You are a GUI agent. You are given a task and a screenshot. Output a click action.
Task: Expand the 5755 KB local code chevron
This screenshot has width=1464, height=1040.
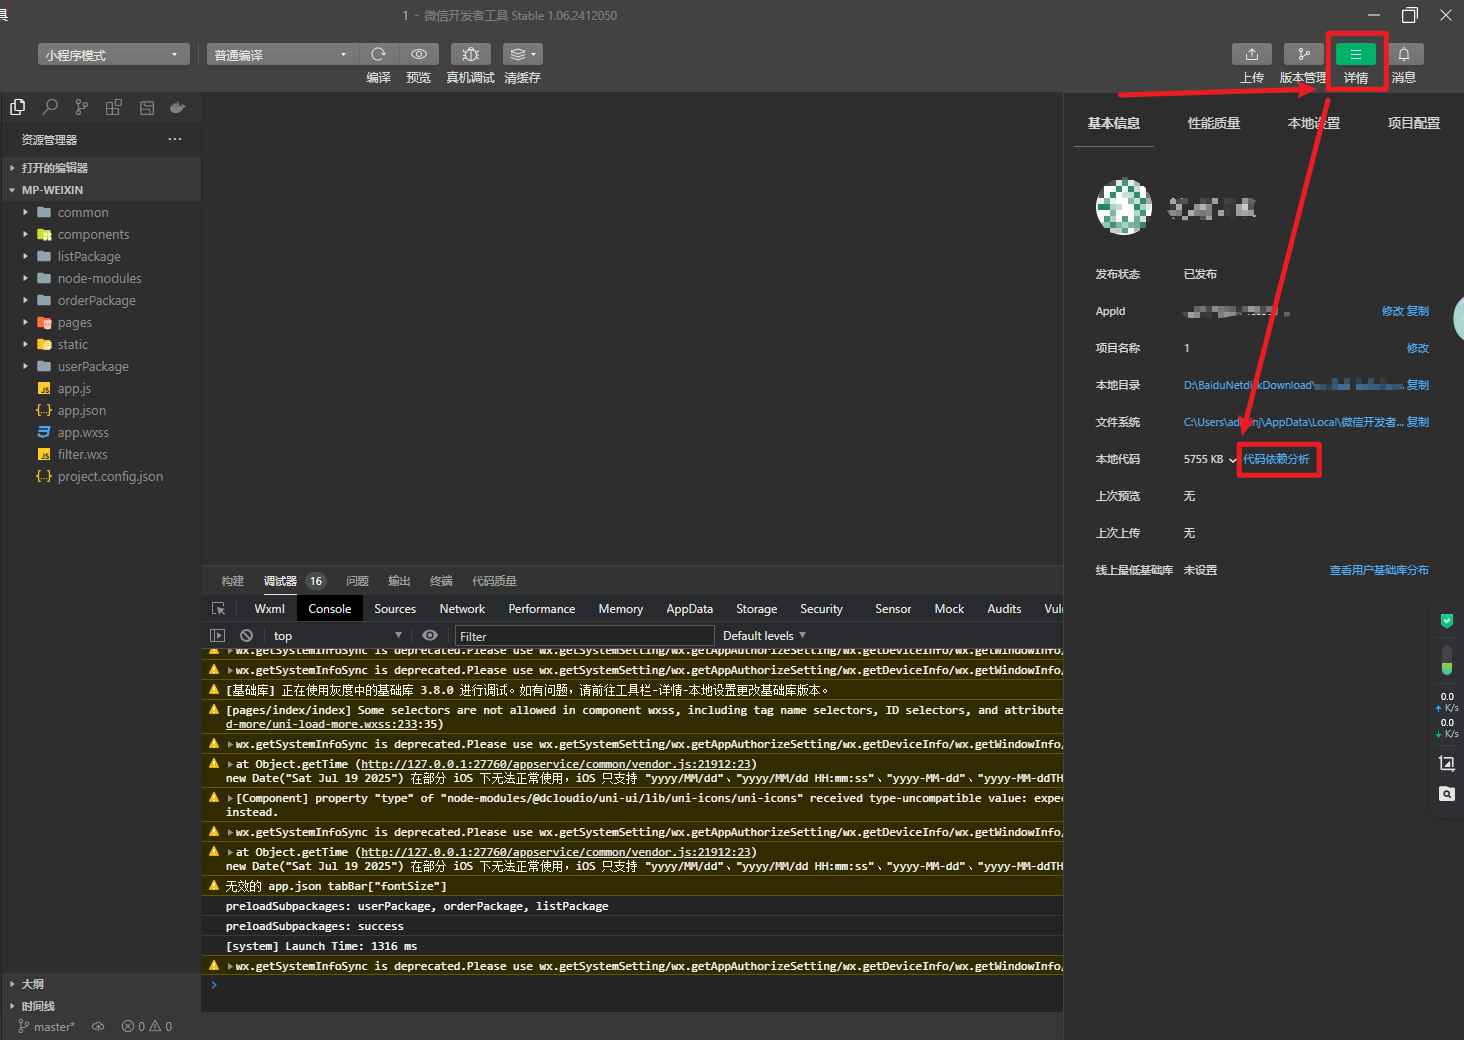coord(1233,460)
